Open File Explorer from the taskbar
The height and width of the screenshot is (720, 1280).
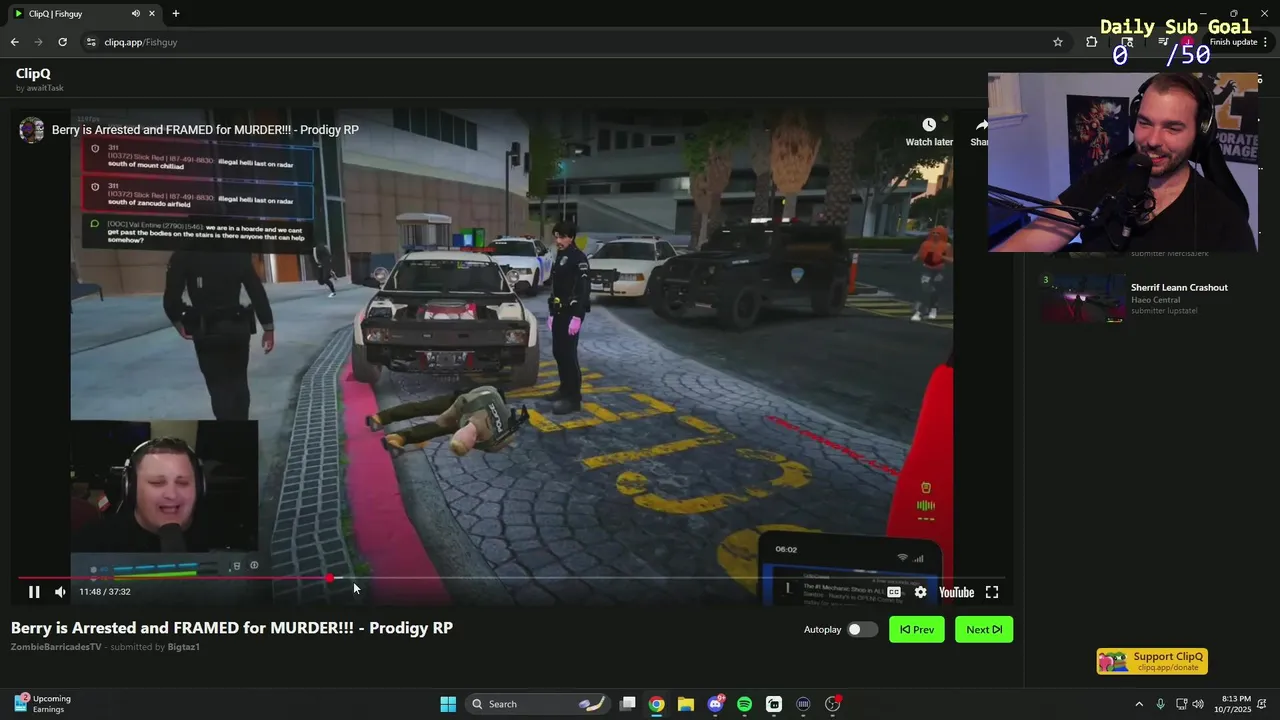tap(686, 704)
